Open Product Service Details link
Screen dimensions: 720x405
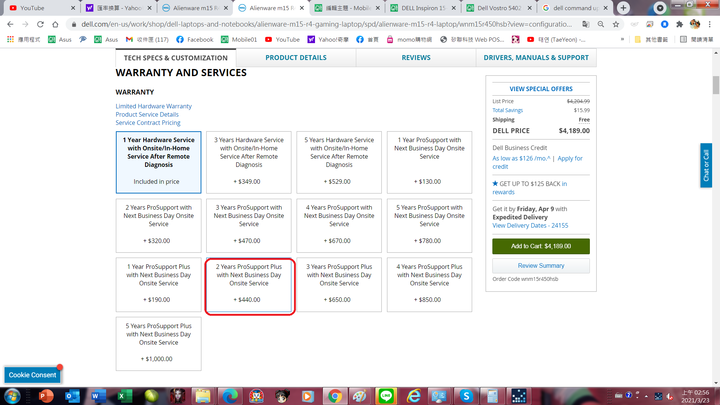pyautogui.click(x=147, y=114)
